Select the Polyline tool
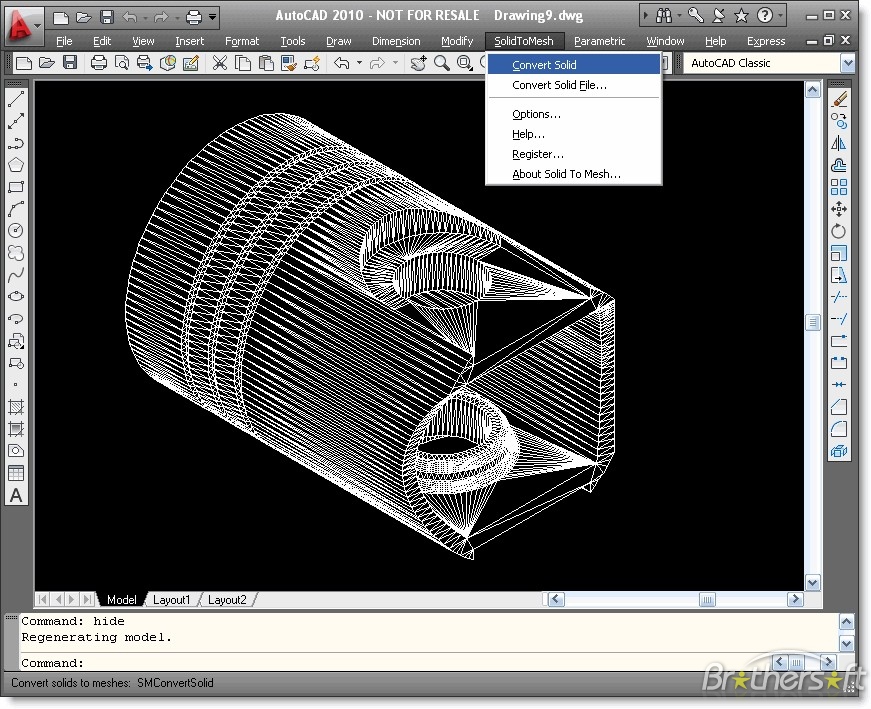The height and width of the screenshot is (709, 871). pos(16,143)
